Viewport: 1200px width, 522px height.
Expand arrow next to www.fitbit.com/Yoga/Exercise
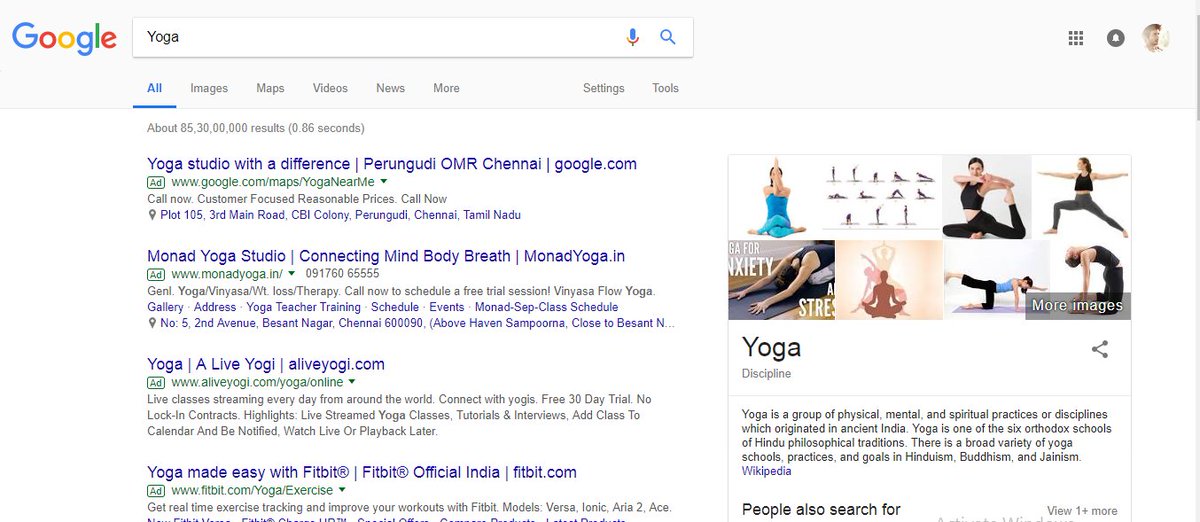click(342, 490)
